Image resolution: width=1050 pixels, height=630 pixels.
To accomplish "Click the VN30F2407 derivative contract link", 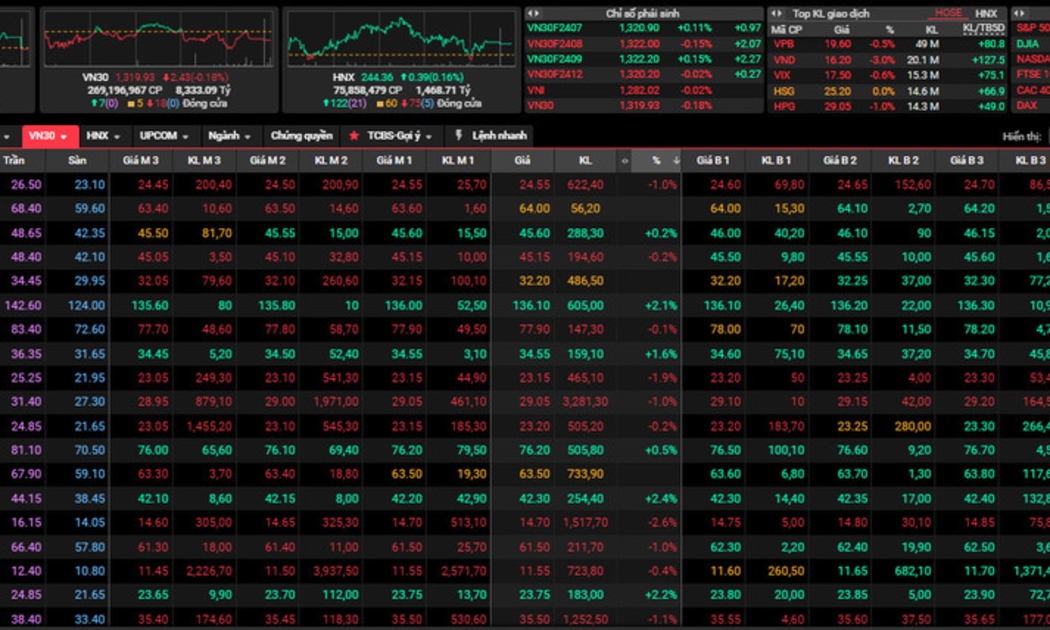I will [x=553, y=28].
